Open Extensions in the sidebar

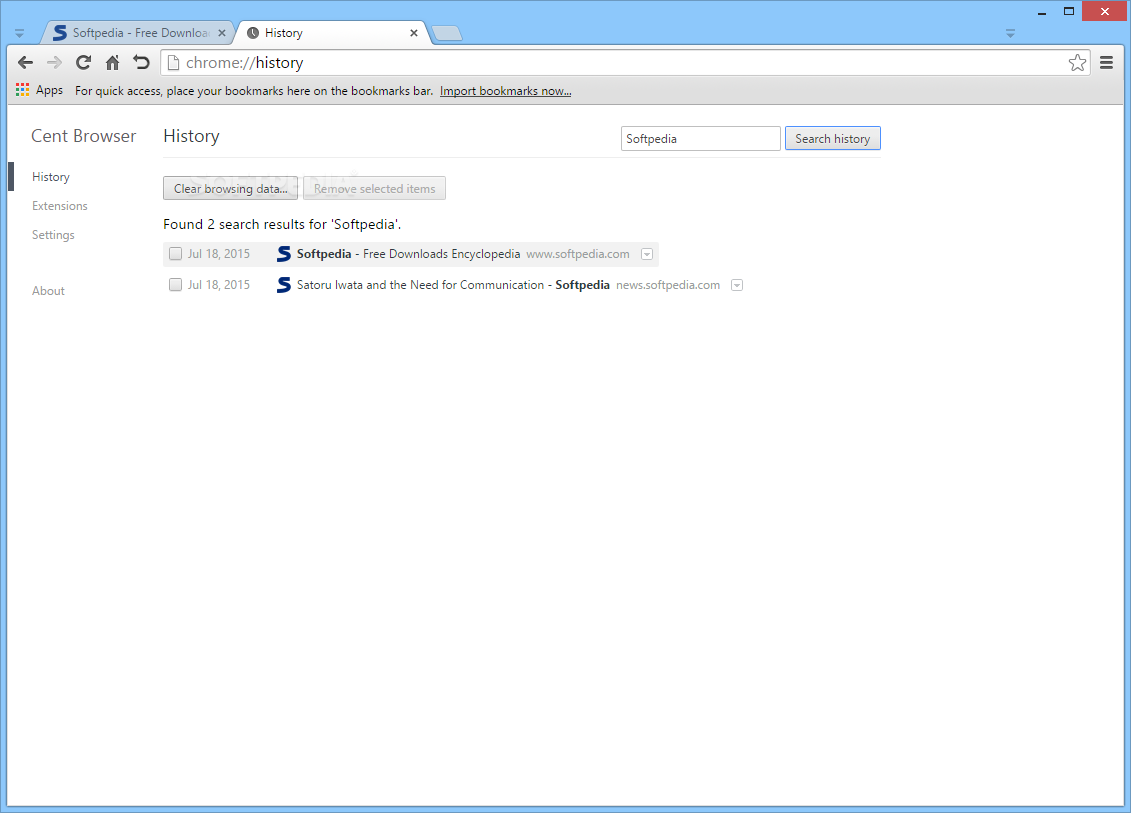pyautogui.click(x=60, y=206)
